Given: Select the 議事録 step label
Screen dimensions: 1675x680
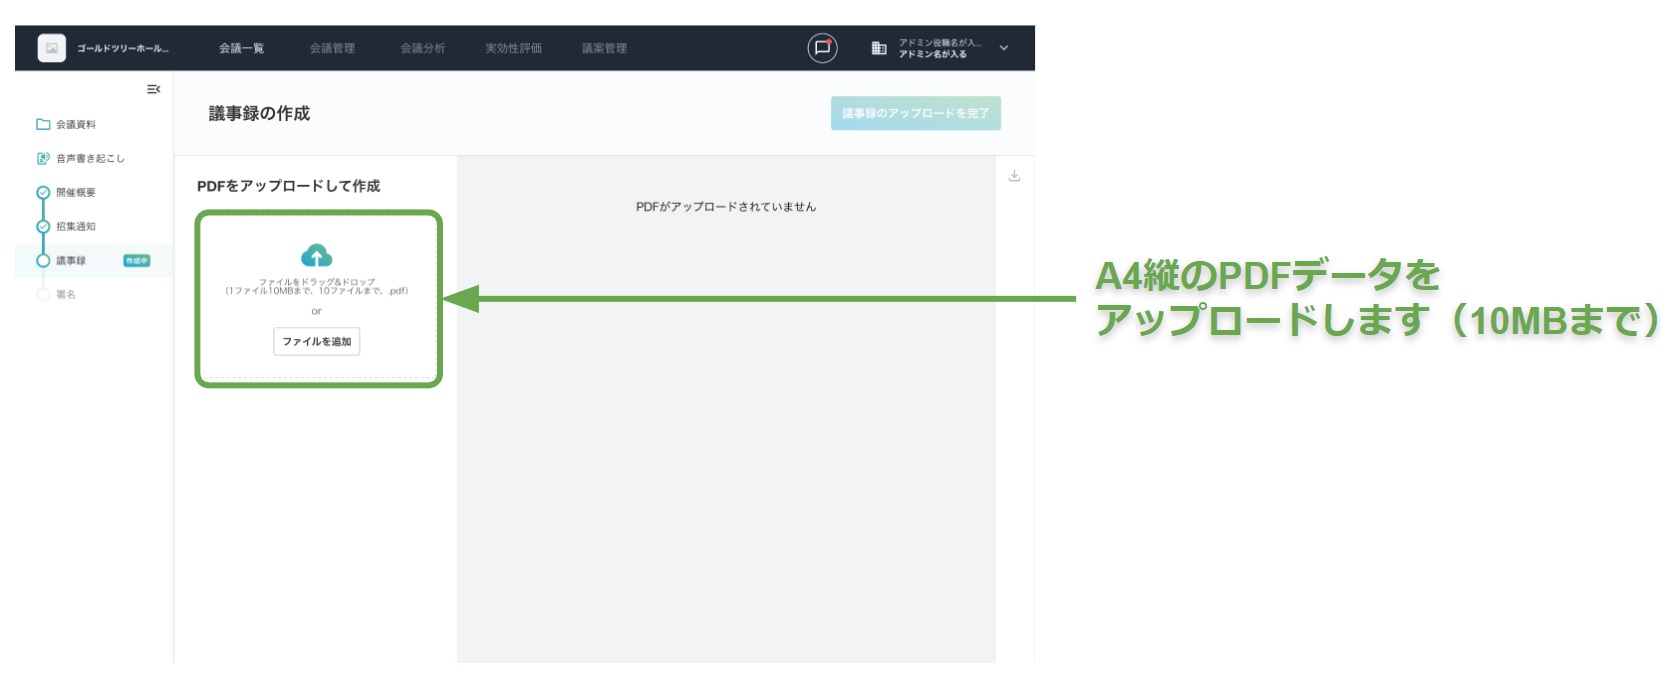Looking at the screenshot, I should 71,261.
